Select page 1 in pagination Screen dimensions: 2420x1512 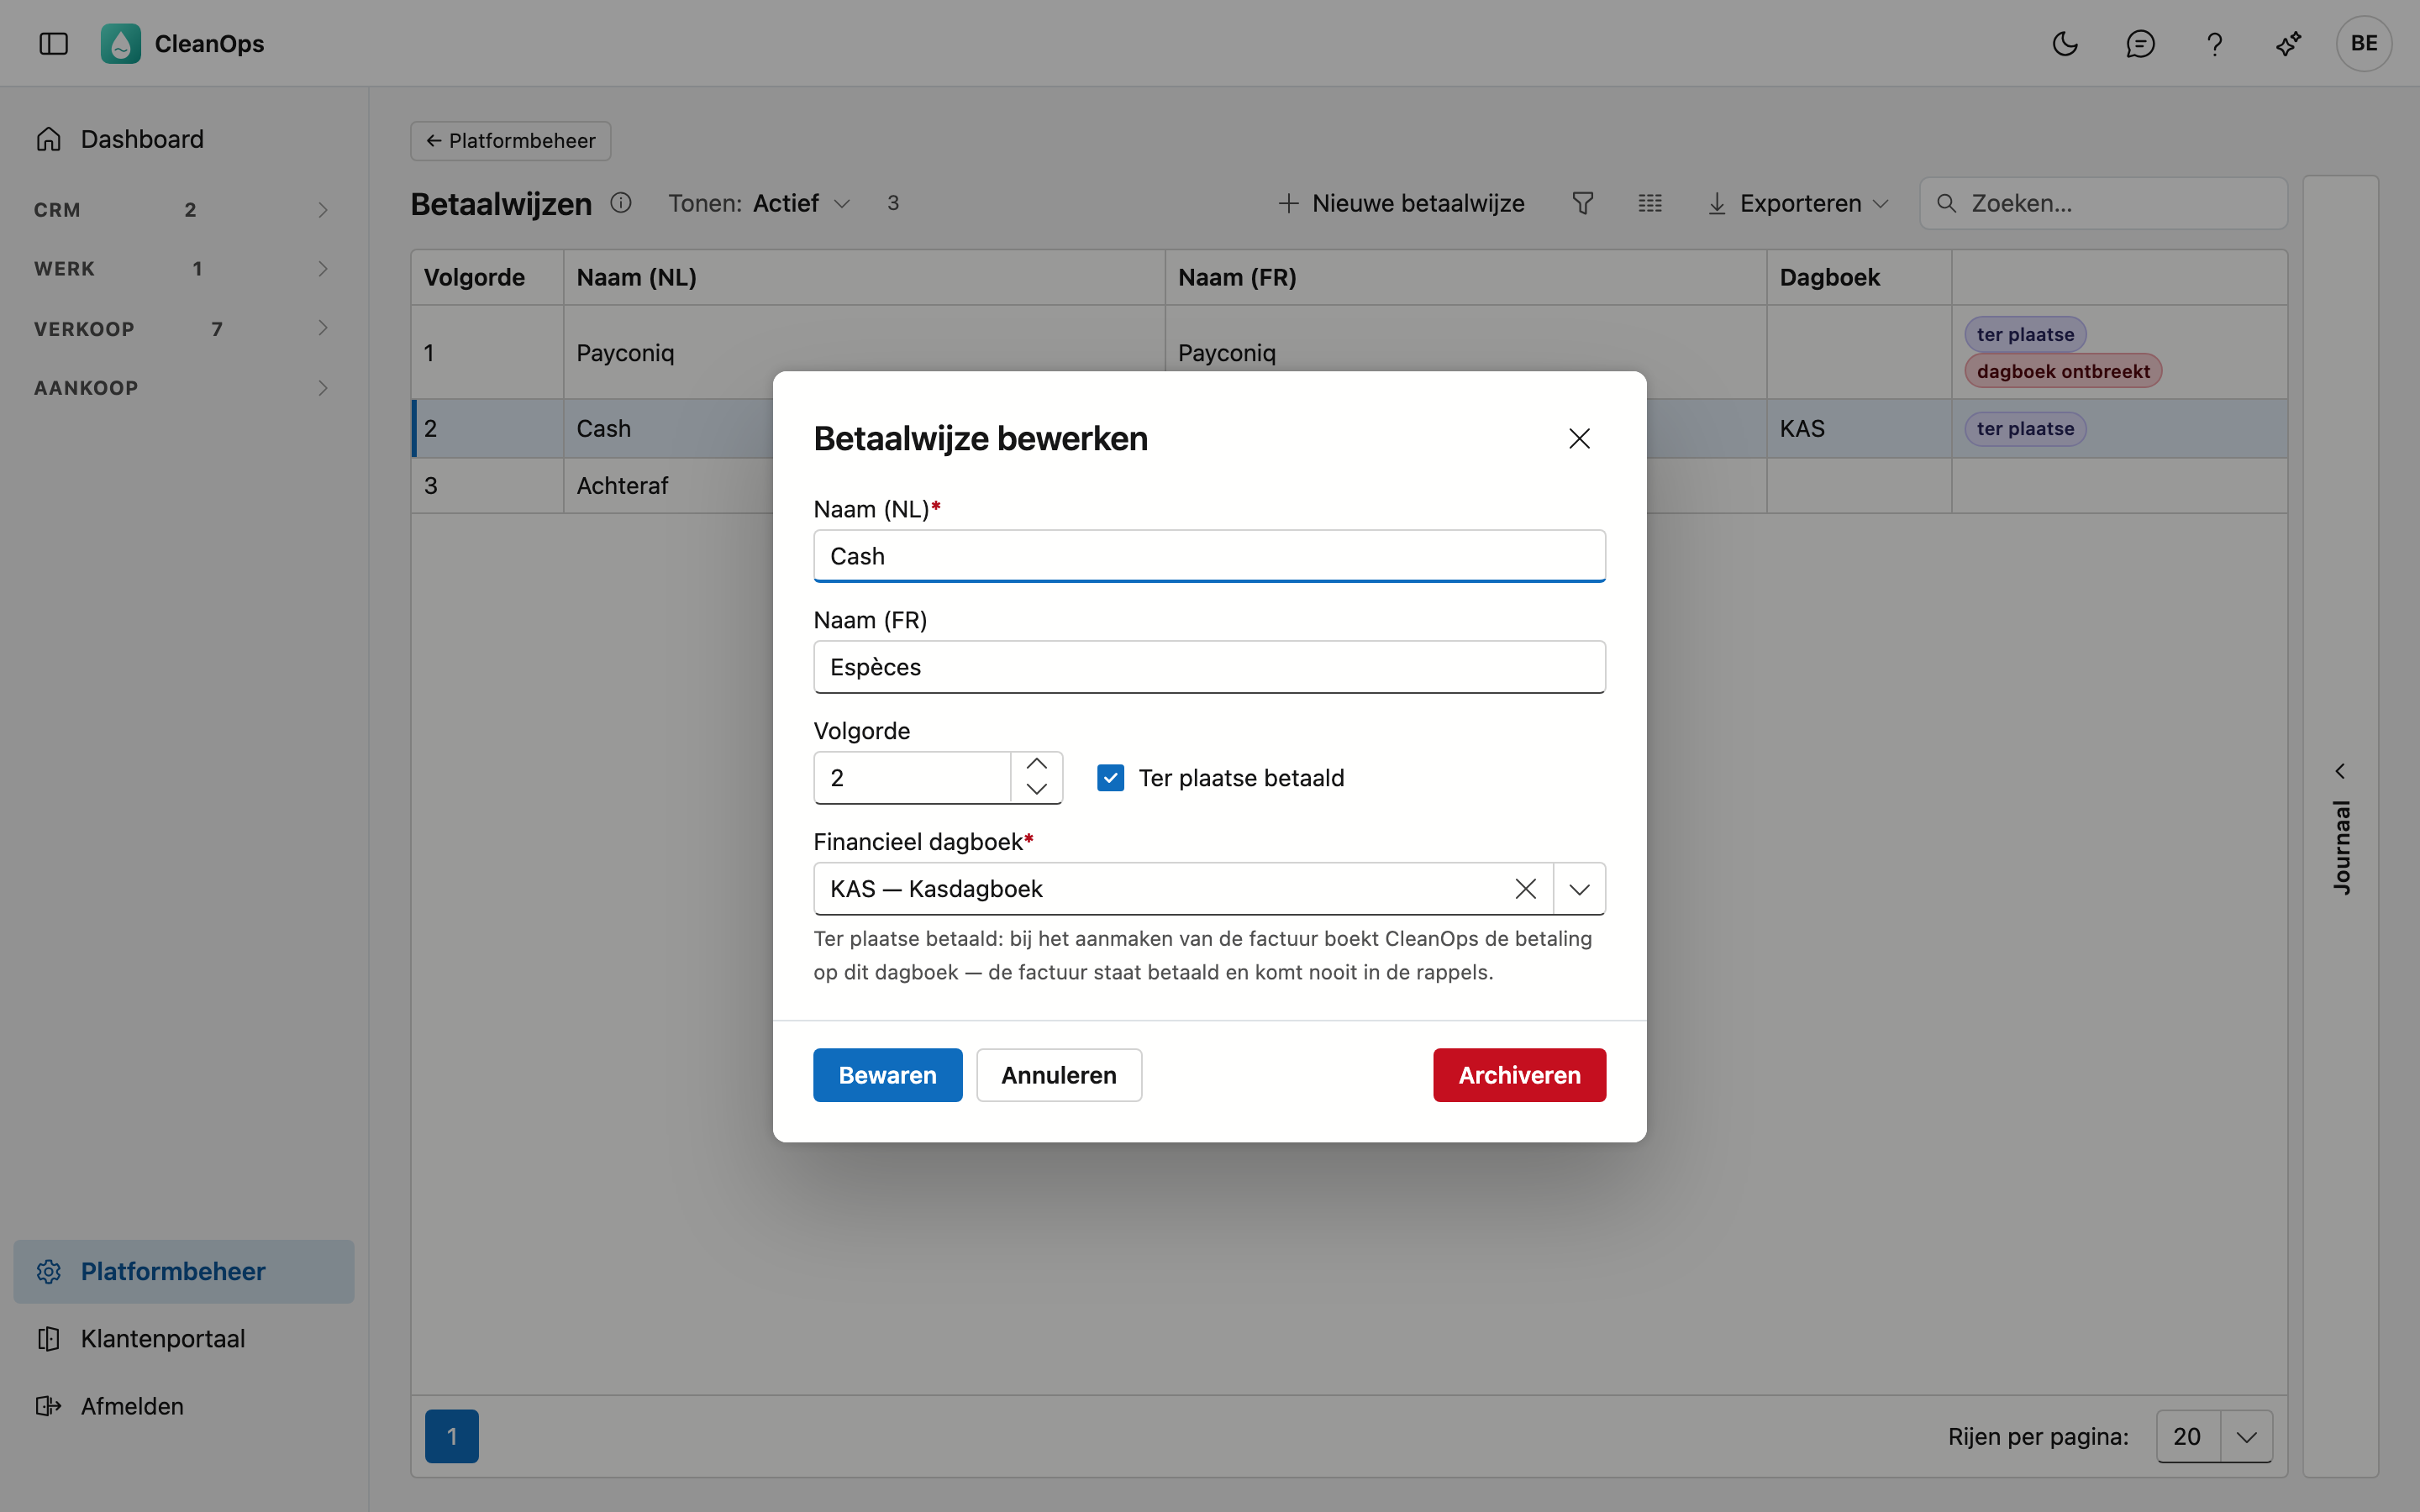pos(451,1436)
